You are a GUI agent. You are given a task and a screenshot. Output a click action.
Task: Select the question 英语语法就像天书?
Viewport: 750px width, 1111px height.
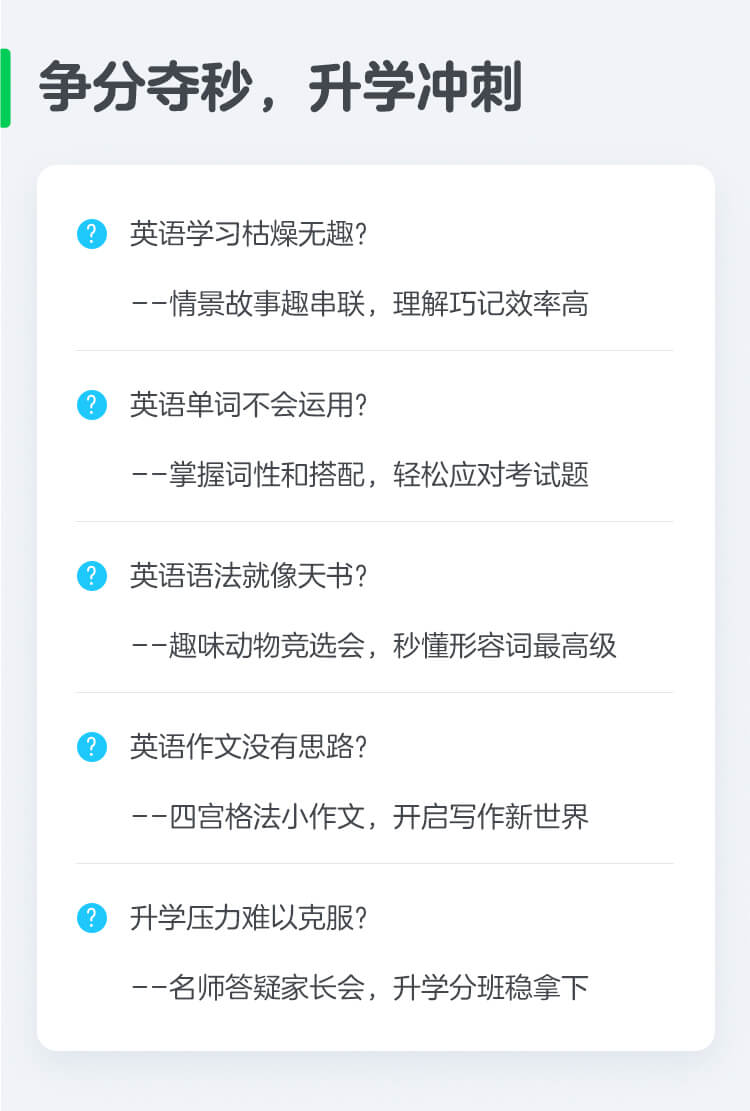pos(249,575)
